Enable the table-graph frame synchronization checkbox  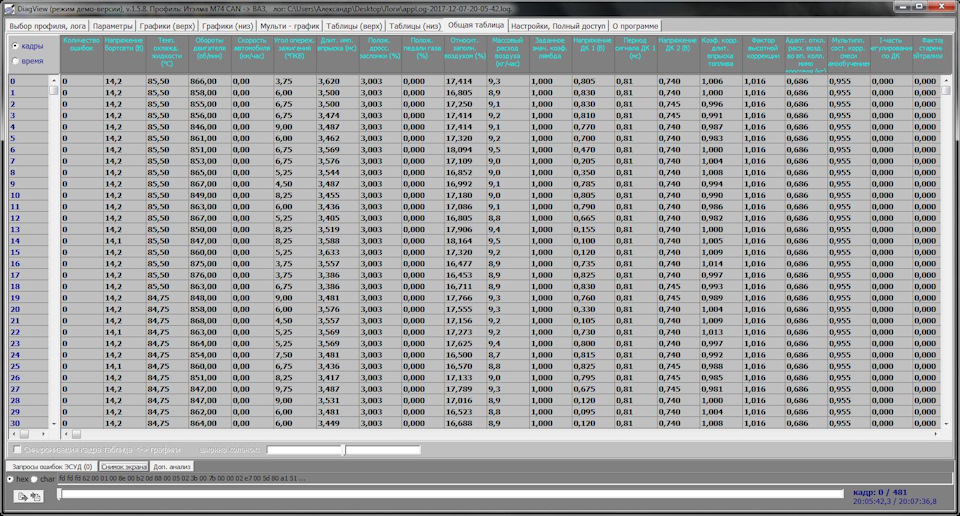pyautogui.click(x=17, y=450)
